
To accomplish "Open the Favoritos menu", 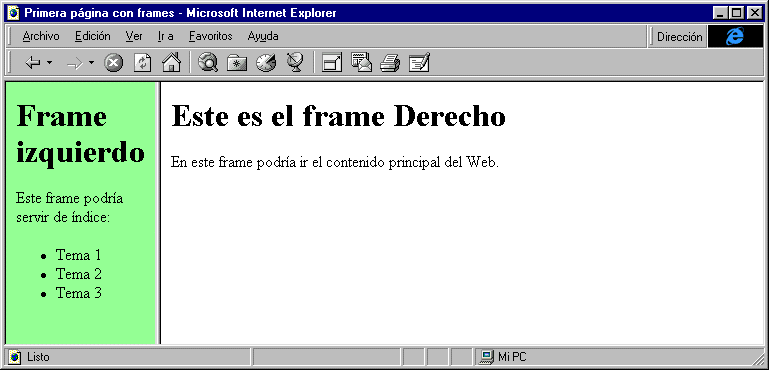I will click(210, 36).
